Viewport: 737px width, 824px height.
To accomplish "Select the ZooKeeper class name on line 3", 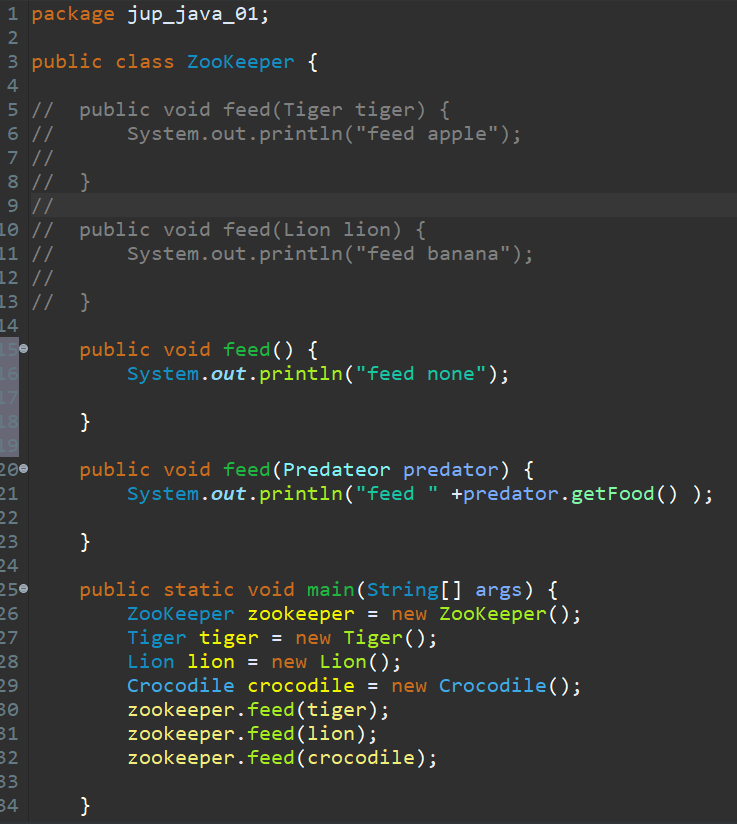I will tap(241, 62).
